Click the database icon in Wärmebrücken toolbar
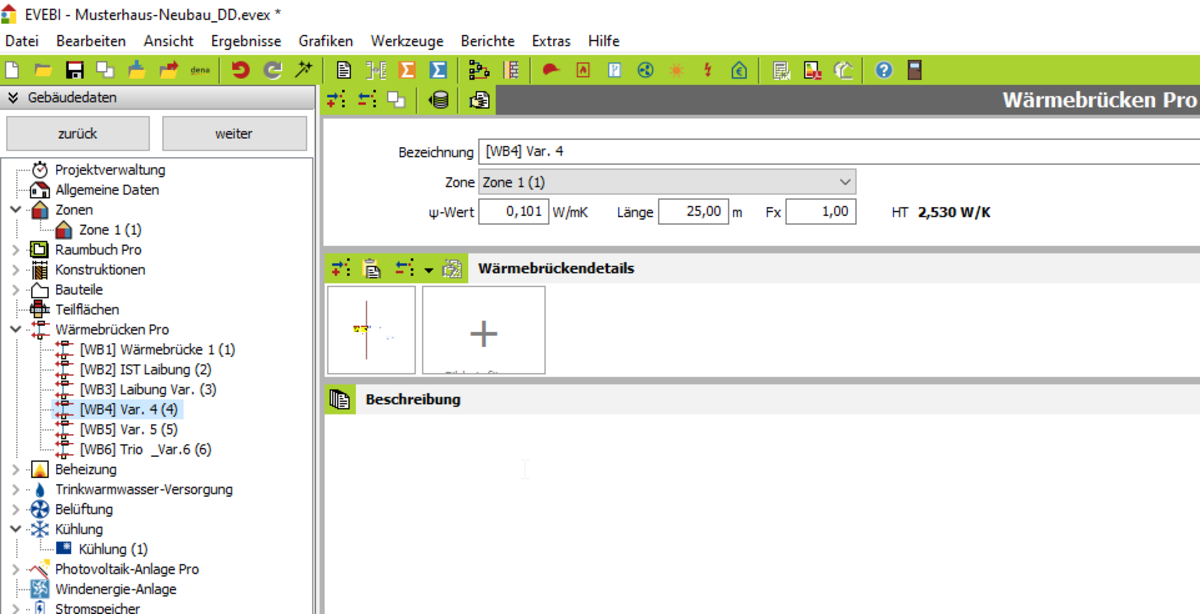This screenshot has width=1200, height=614. [x=438, y=100]
